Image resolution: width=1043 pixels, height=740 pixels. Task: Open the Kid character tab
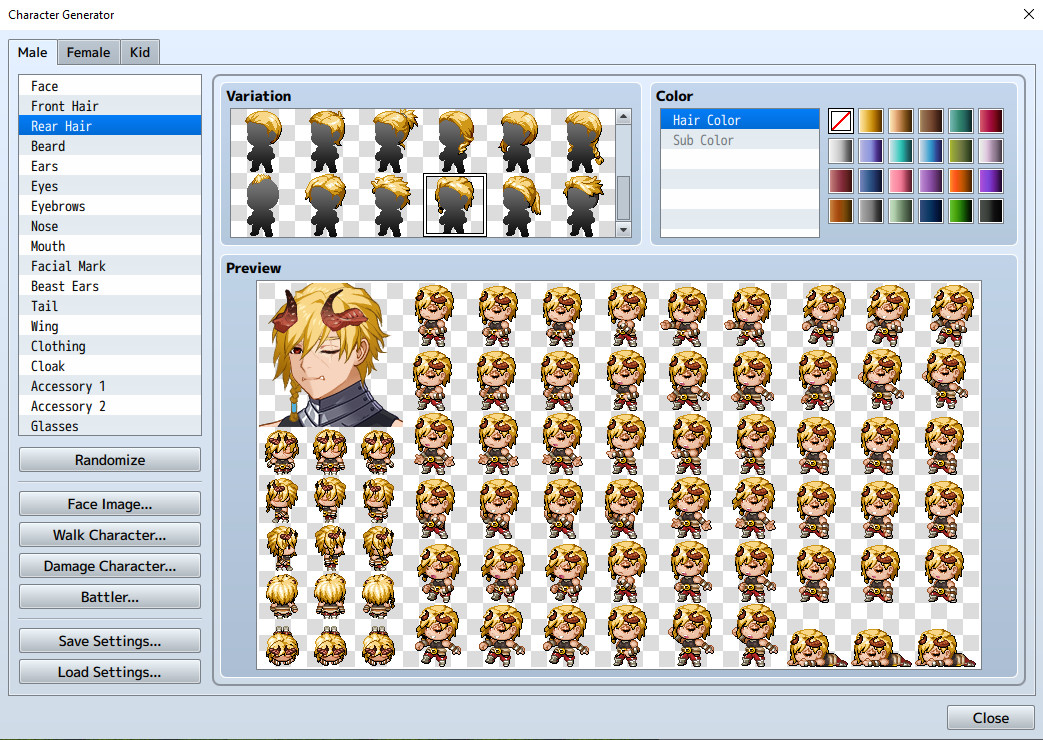(139, 52)
